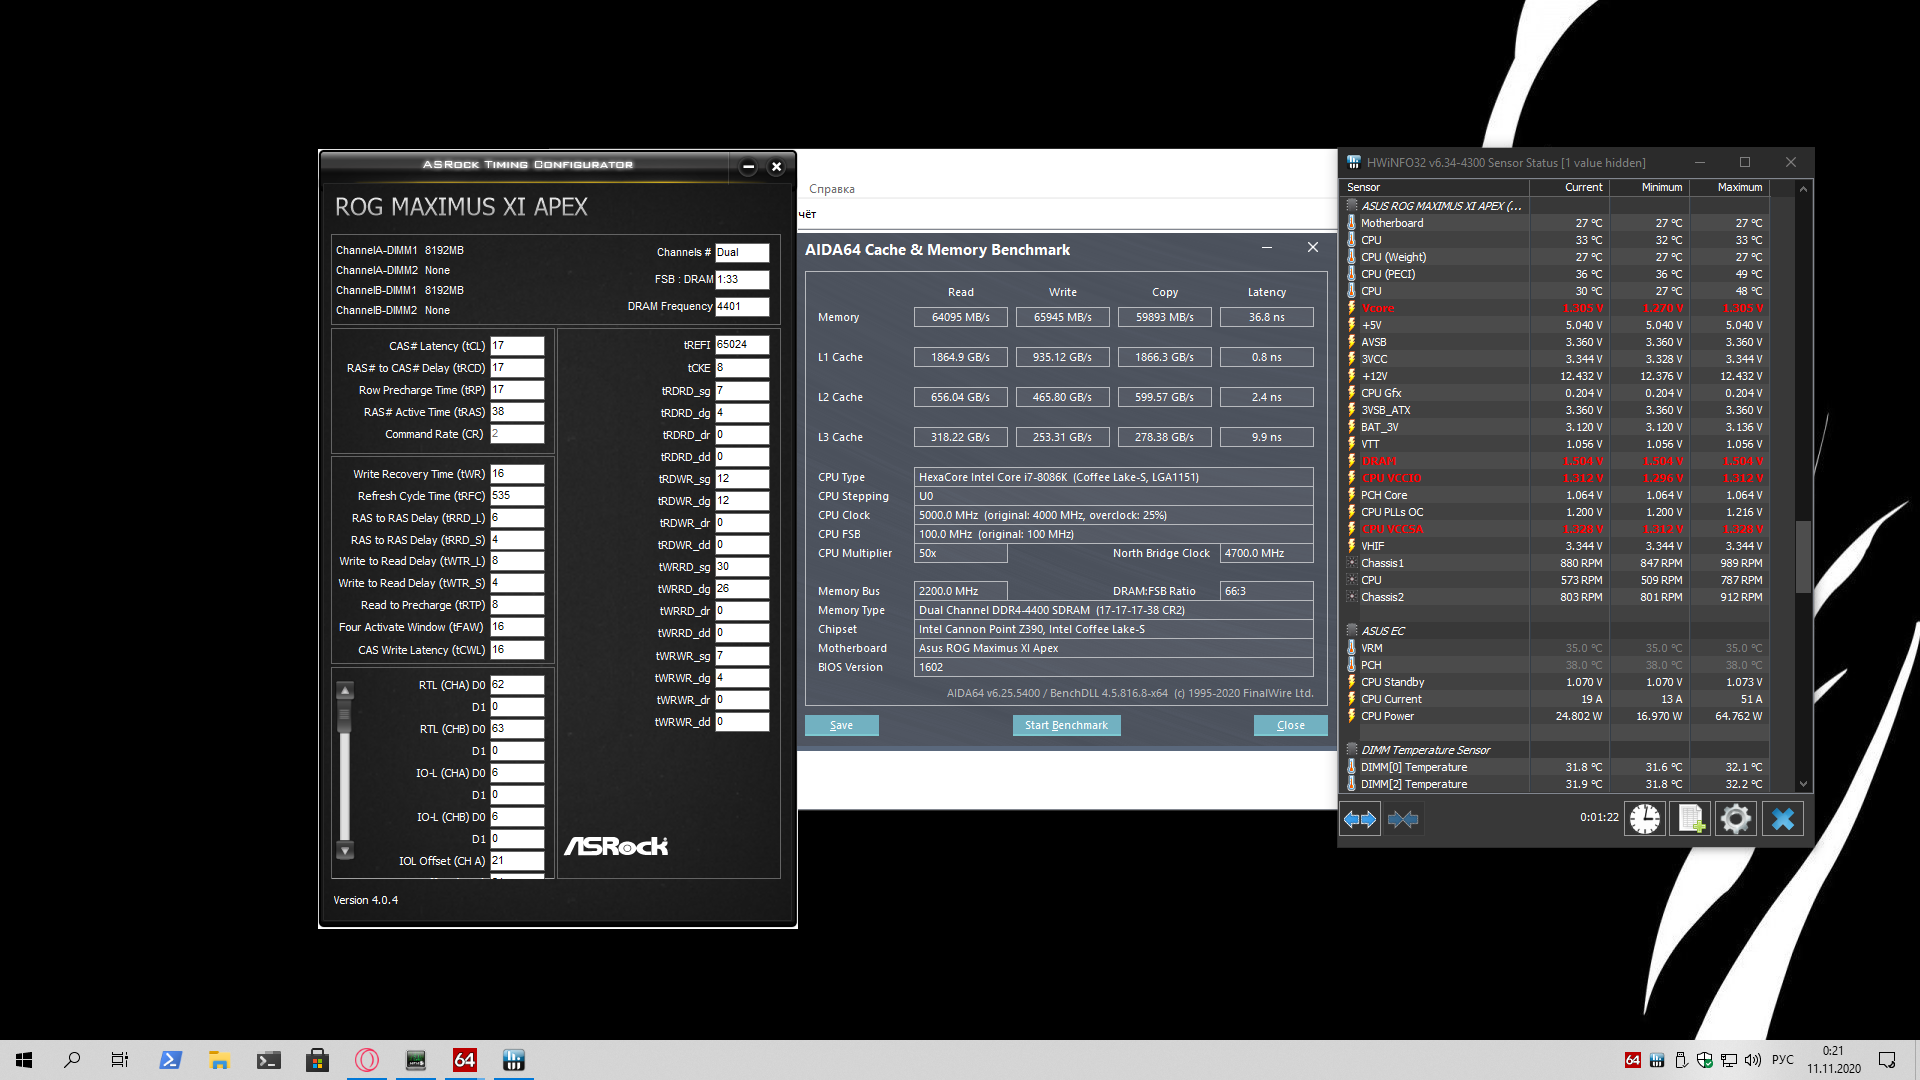Viewport: 1920px width, 1080px height.
Task: Click the Maximum column header in HWiNFO
Action: (x=1739, y=187)
